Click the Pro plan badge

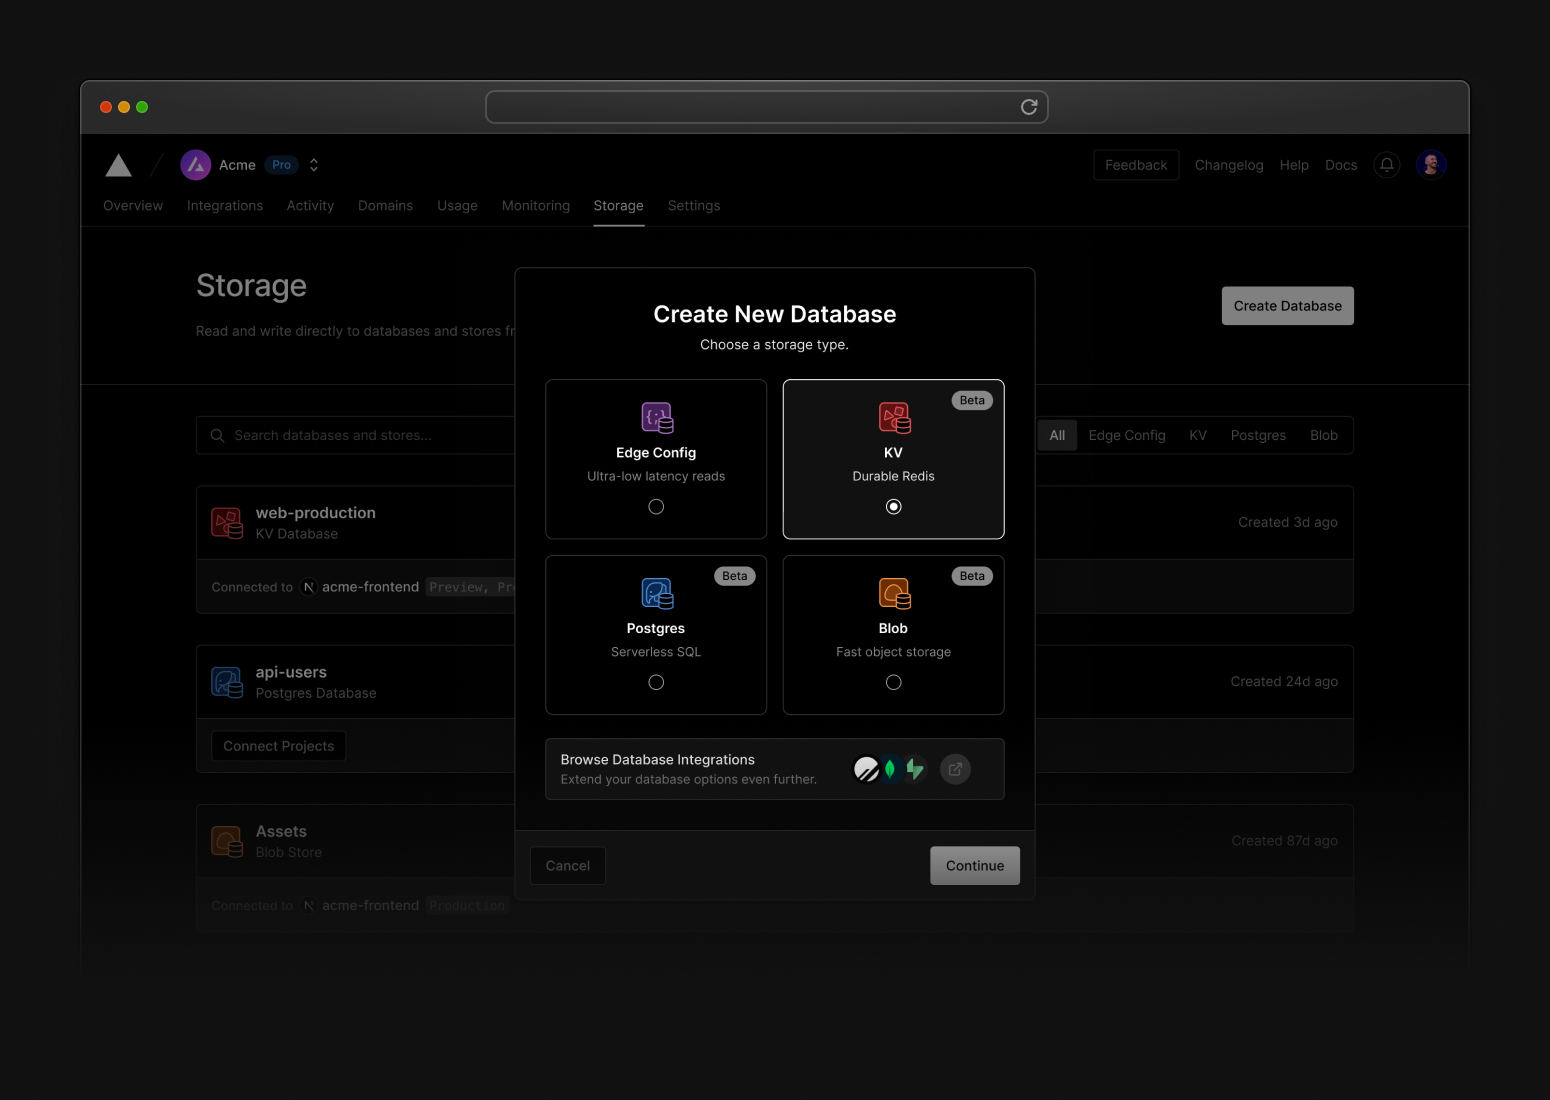(282, 165)
